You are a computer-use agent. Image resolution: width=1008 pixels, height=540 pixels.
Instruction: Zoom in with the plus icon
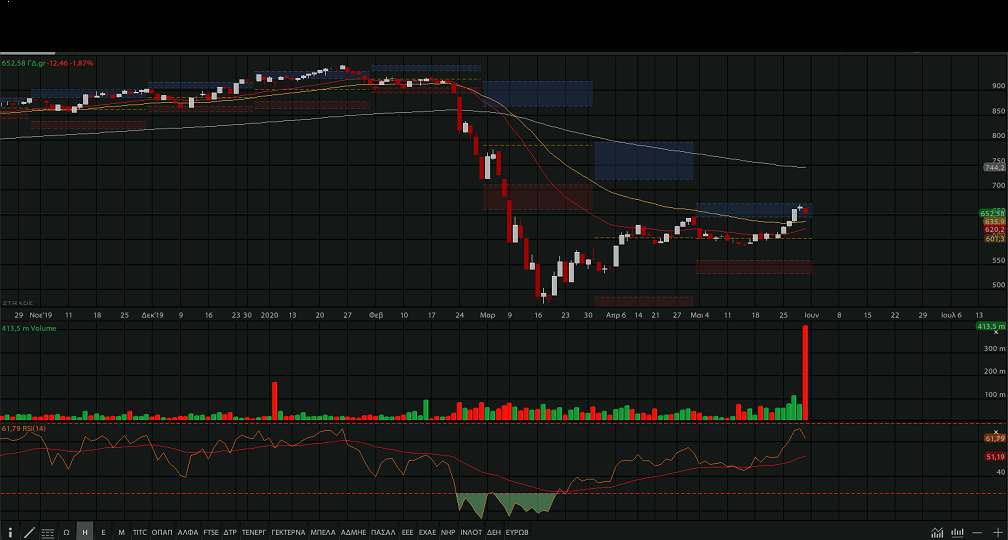(x=997, y=532)
